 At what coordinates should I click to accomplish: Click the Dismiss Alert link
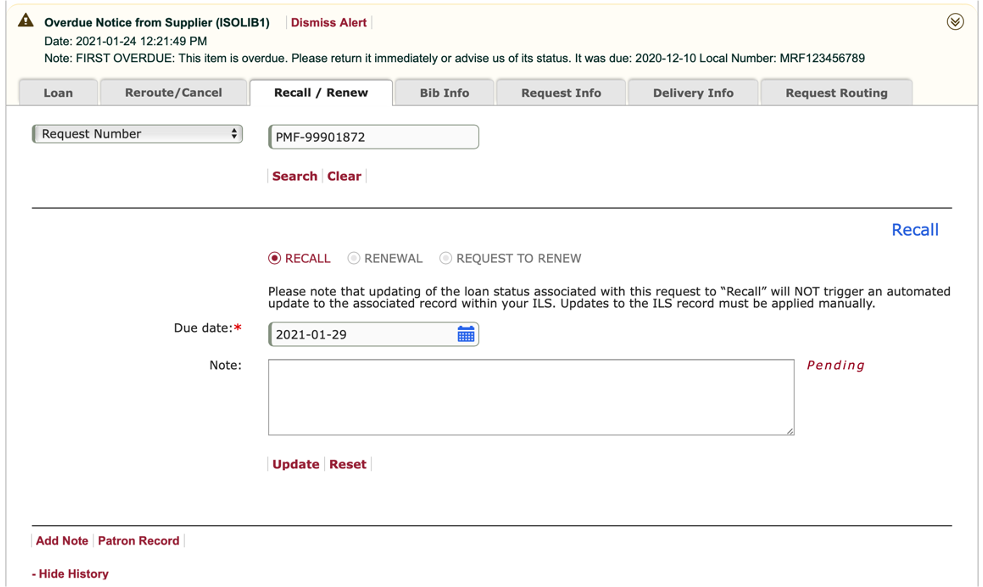point(329,22)
